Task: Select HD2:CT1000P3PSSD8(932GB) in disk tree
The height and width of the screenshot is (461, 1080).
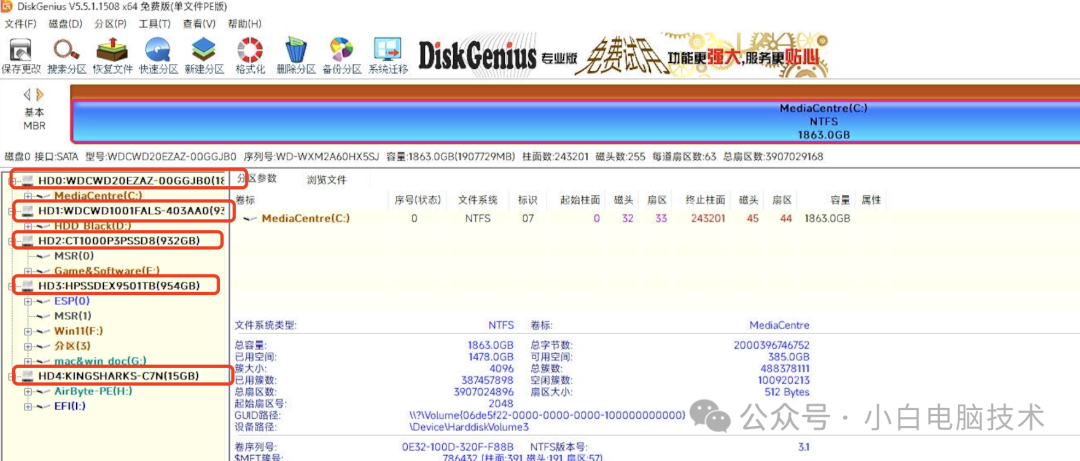Action: (x=119, y=240)
